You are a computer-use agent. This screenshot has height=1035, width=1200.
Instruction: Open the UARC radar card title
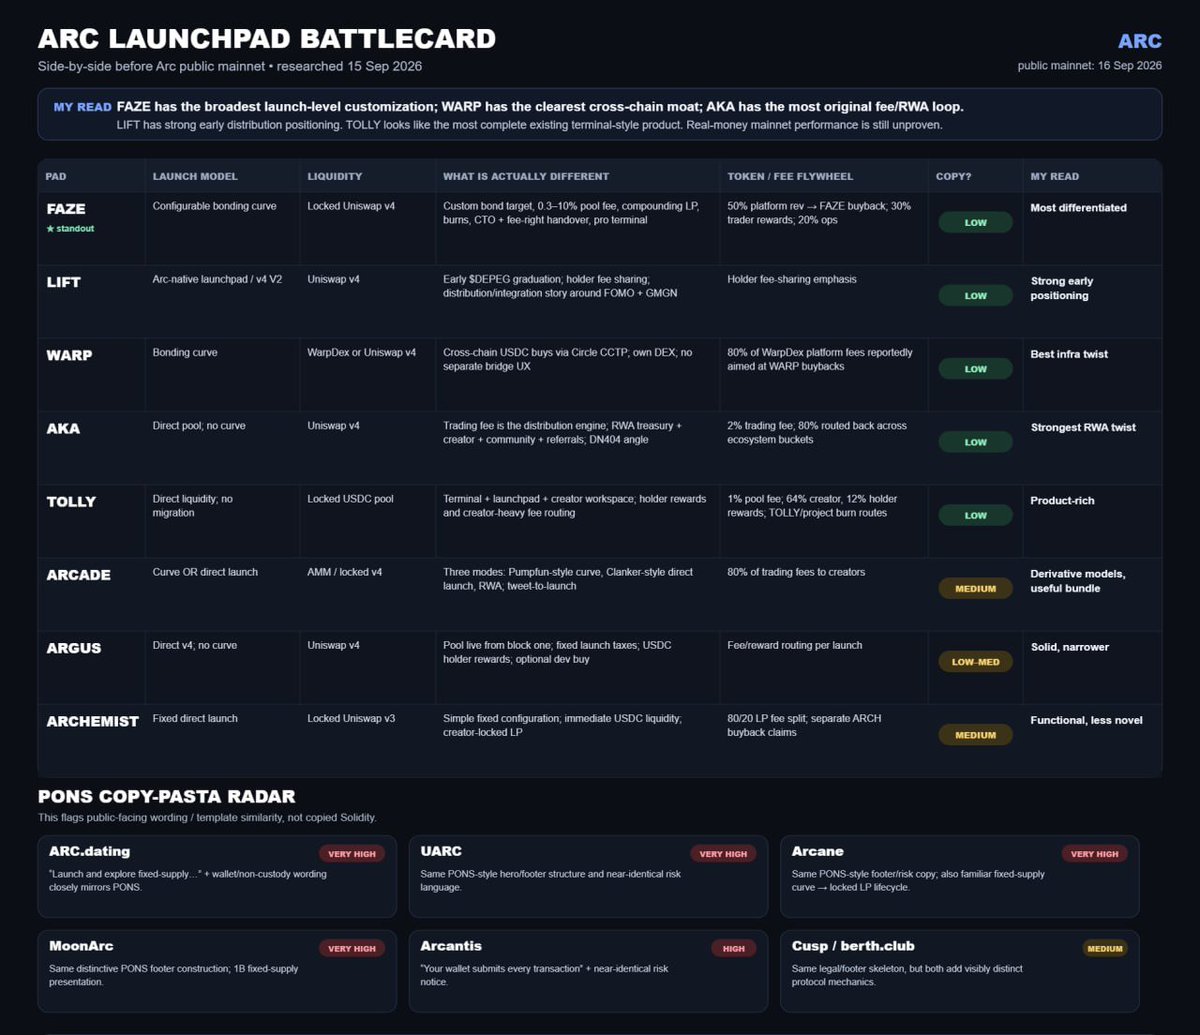click(x=441, y=852)
